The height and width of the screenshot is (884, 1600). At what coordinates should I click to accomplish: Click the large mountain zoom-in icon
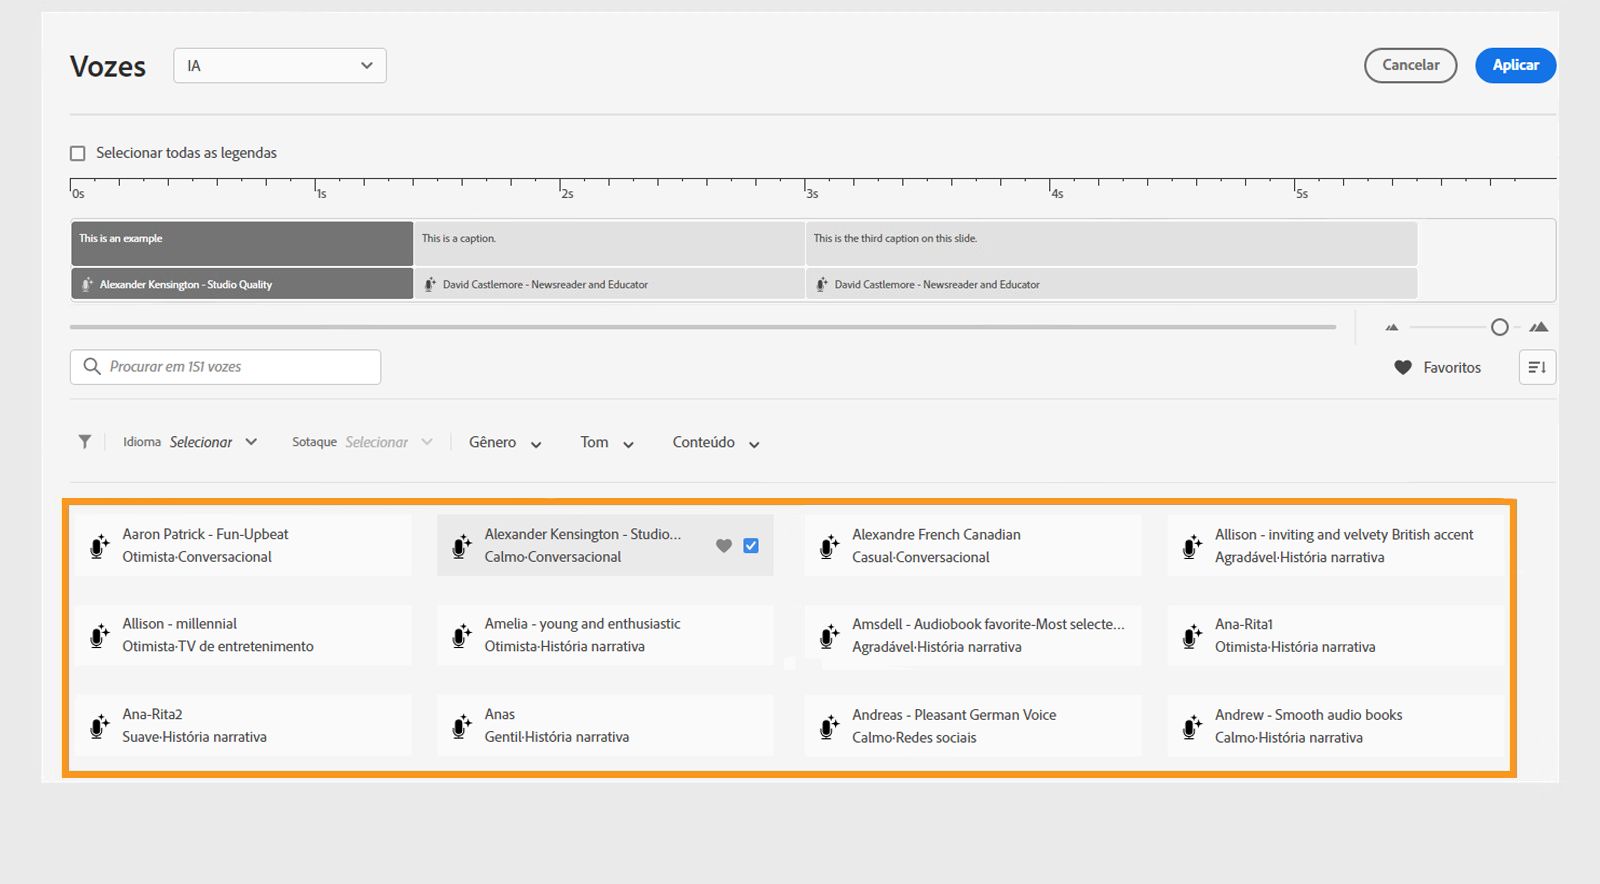click(1539, 327)
